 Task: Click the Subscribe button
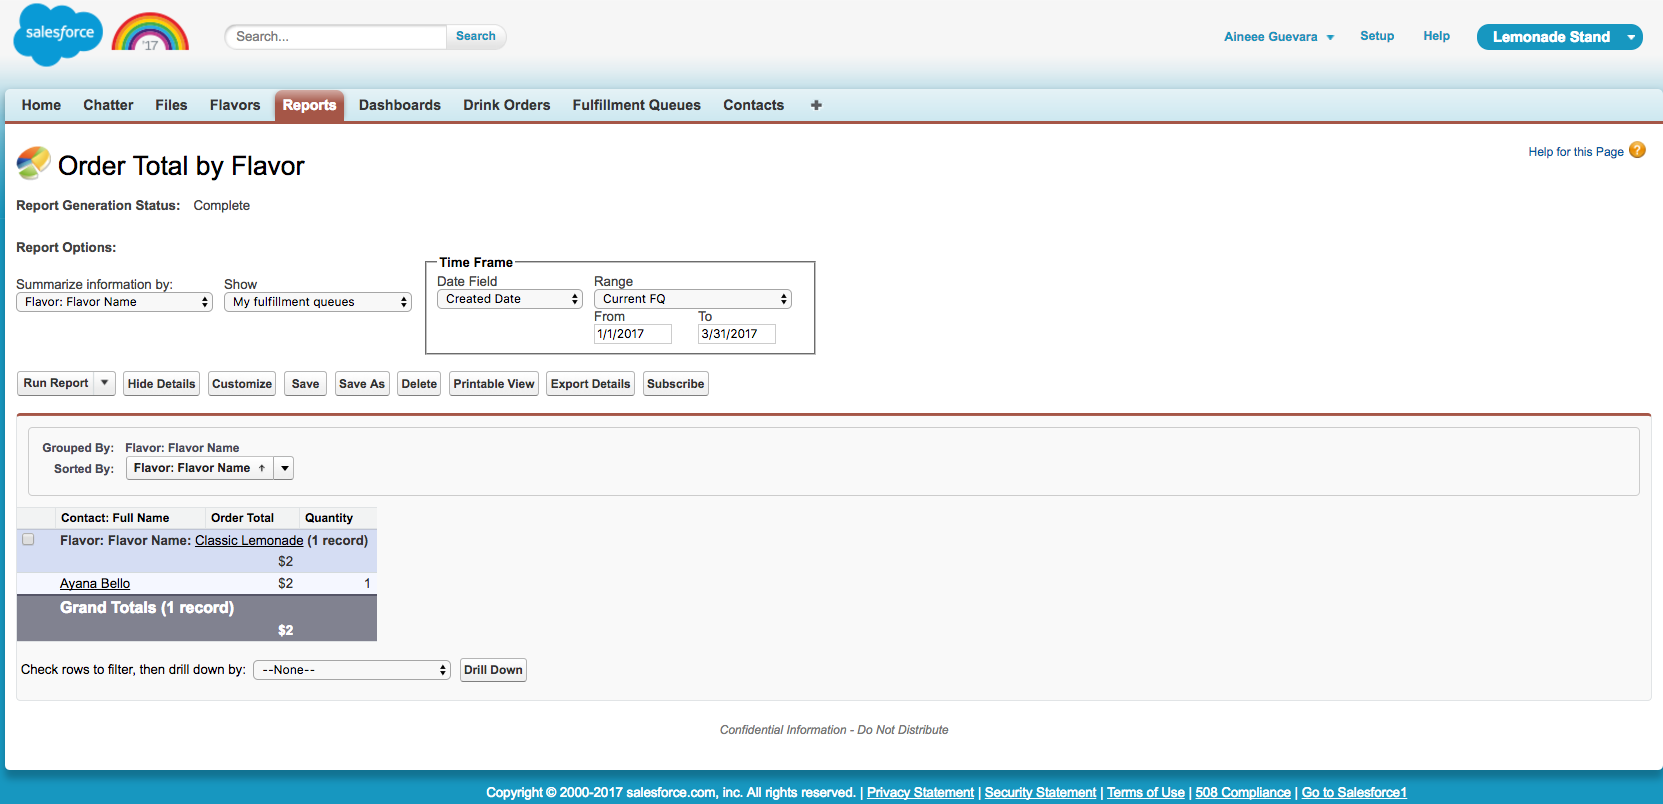coord(676,384)
